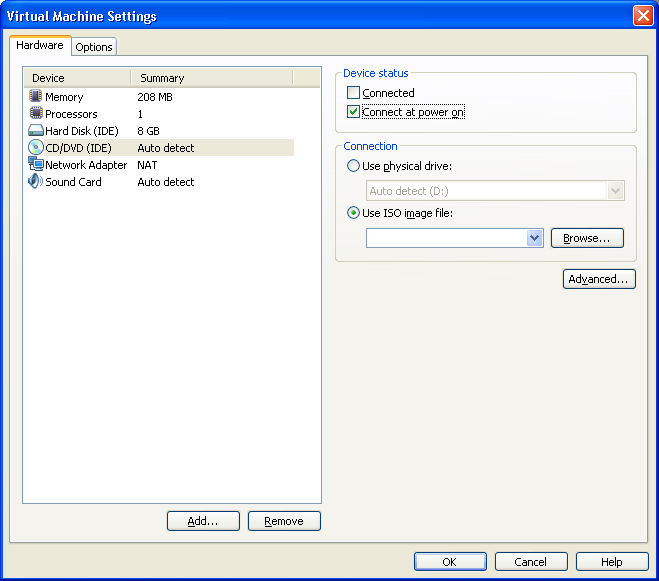Click the NAT summary value
This screenshot has height=581, width=659.
147,165
